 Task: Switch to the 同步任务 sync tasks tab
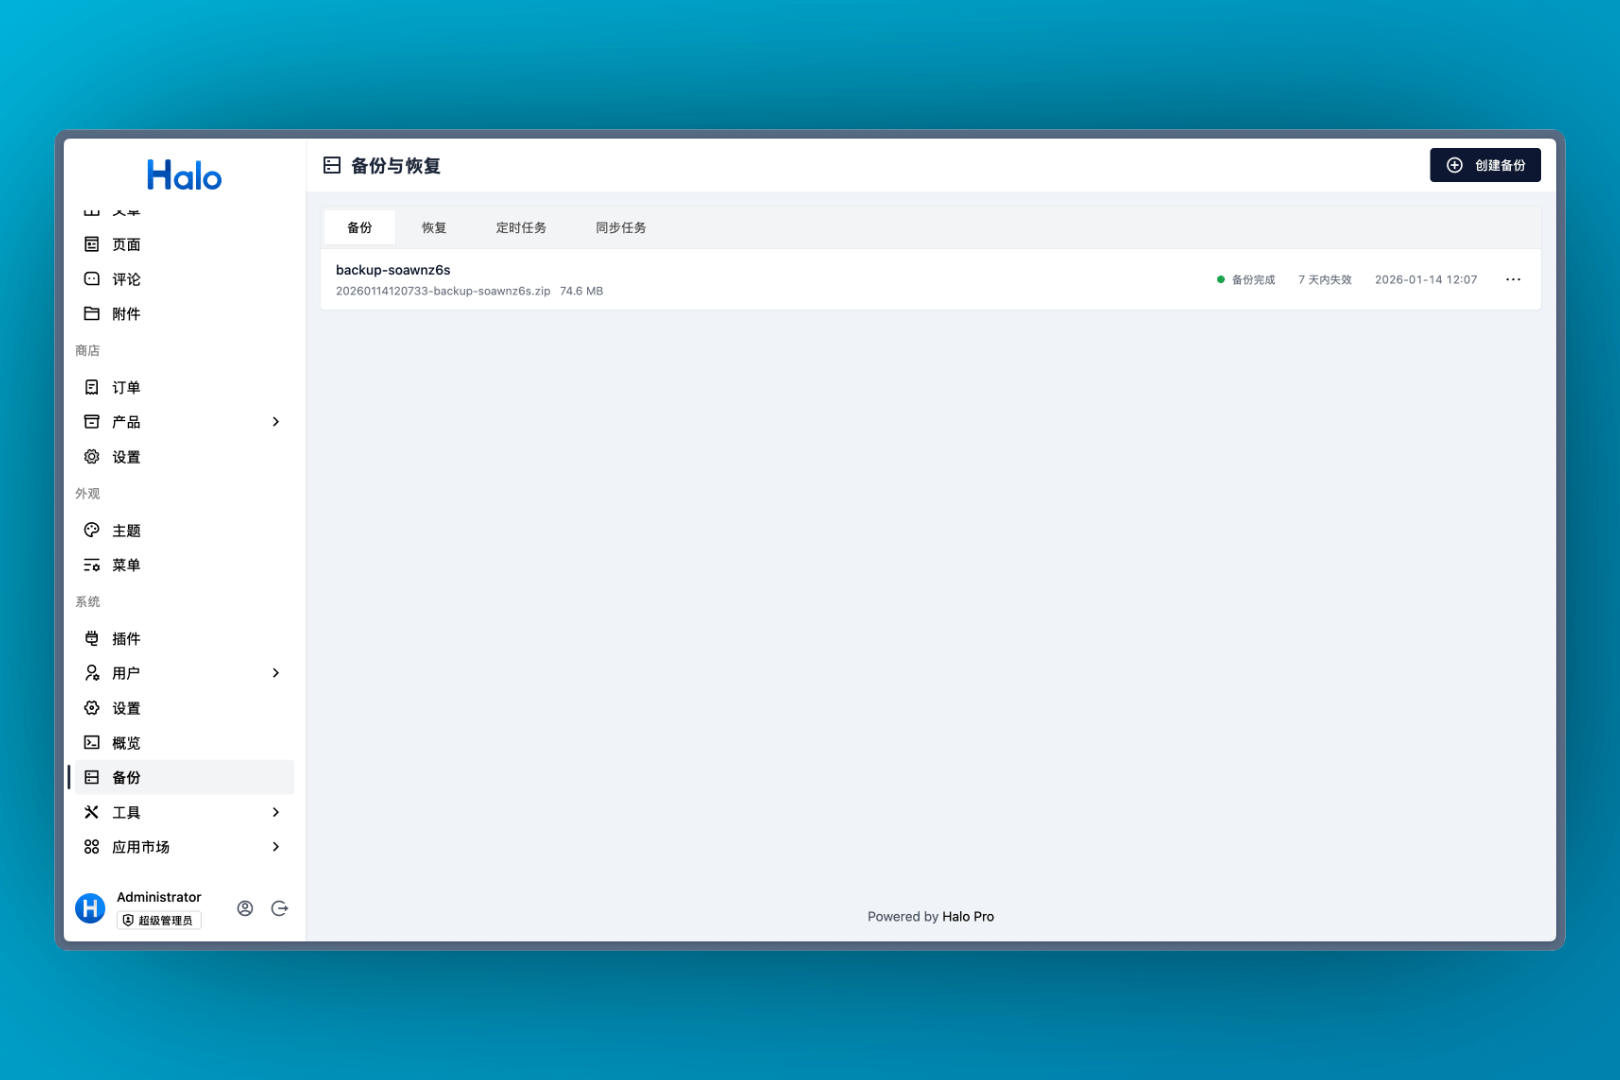tap(620, 228)
